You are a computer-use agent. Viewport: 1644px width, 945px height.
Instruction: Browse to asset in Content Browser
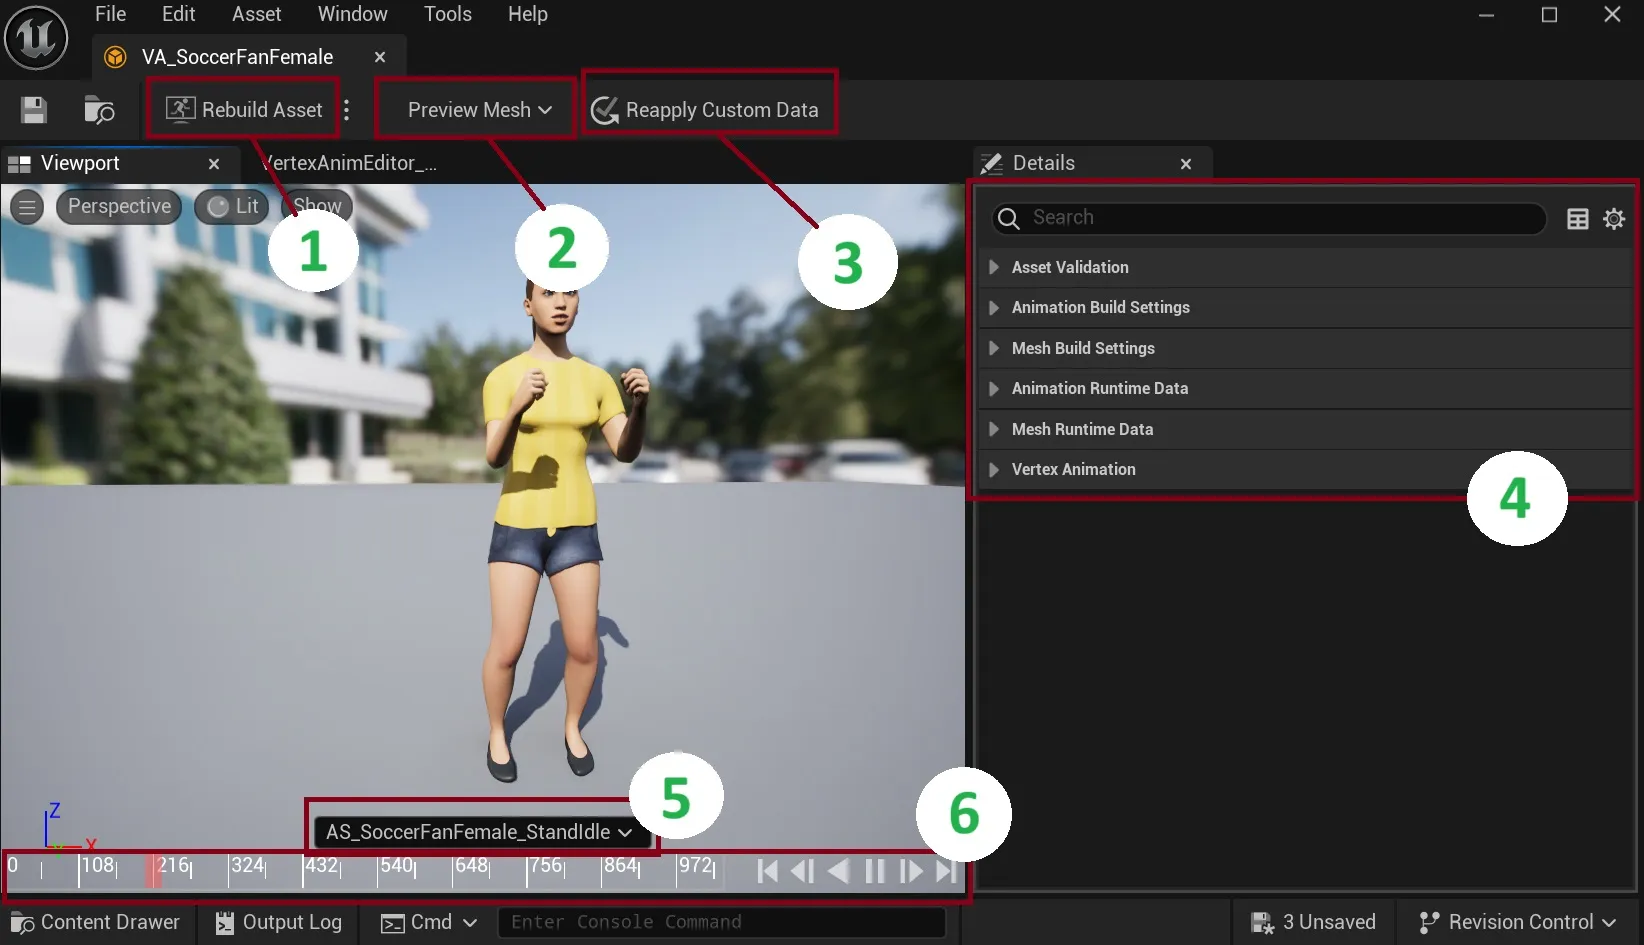click(x=98, y=110)
